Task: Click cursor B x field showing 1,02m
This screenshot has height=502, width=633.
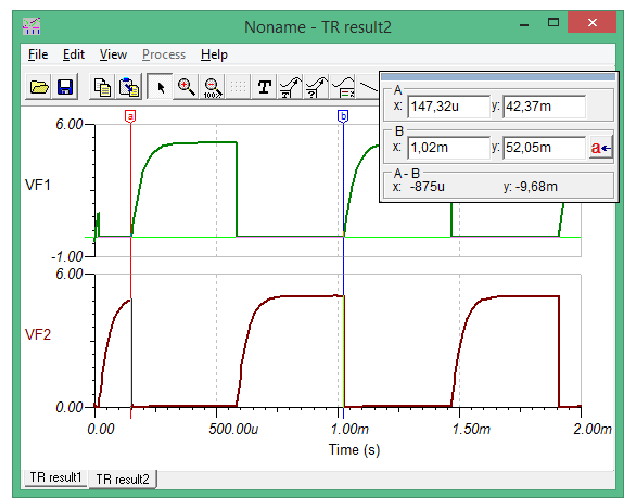Action: (449, 148)
